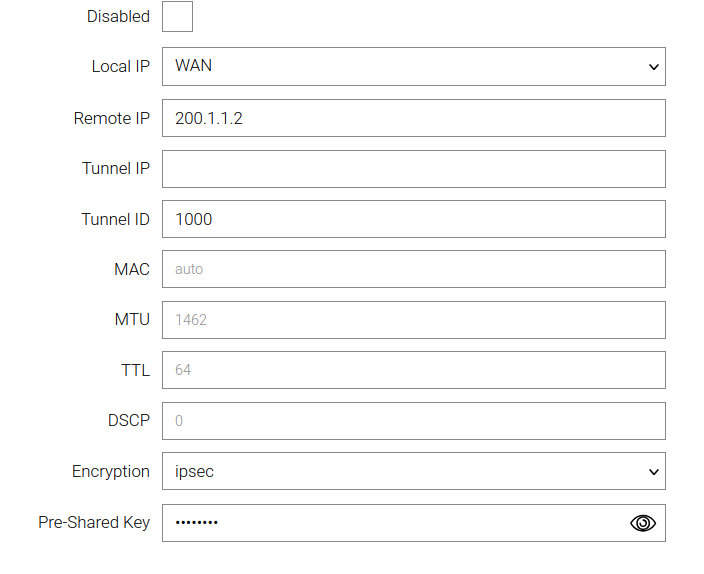Click the 'Local IP' label
Viewport: 704px width, 574px height.
pyautogui.click(x=120, y=67)
